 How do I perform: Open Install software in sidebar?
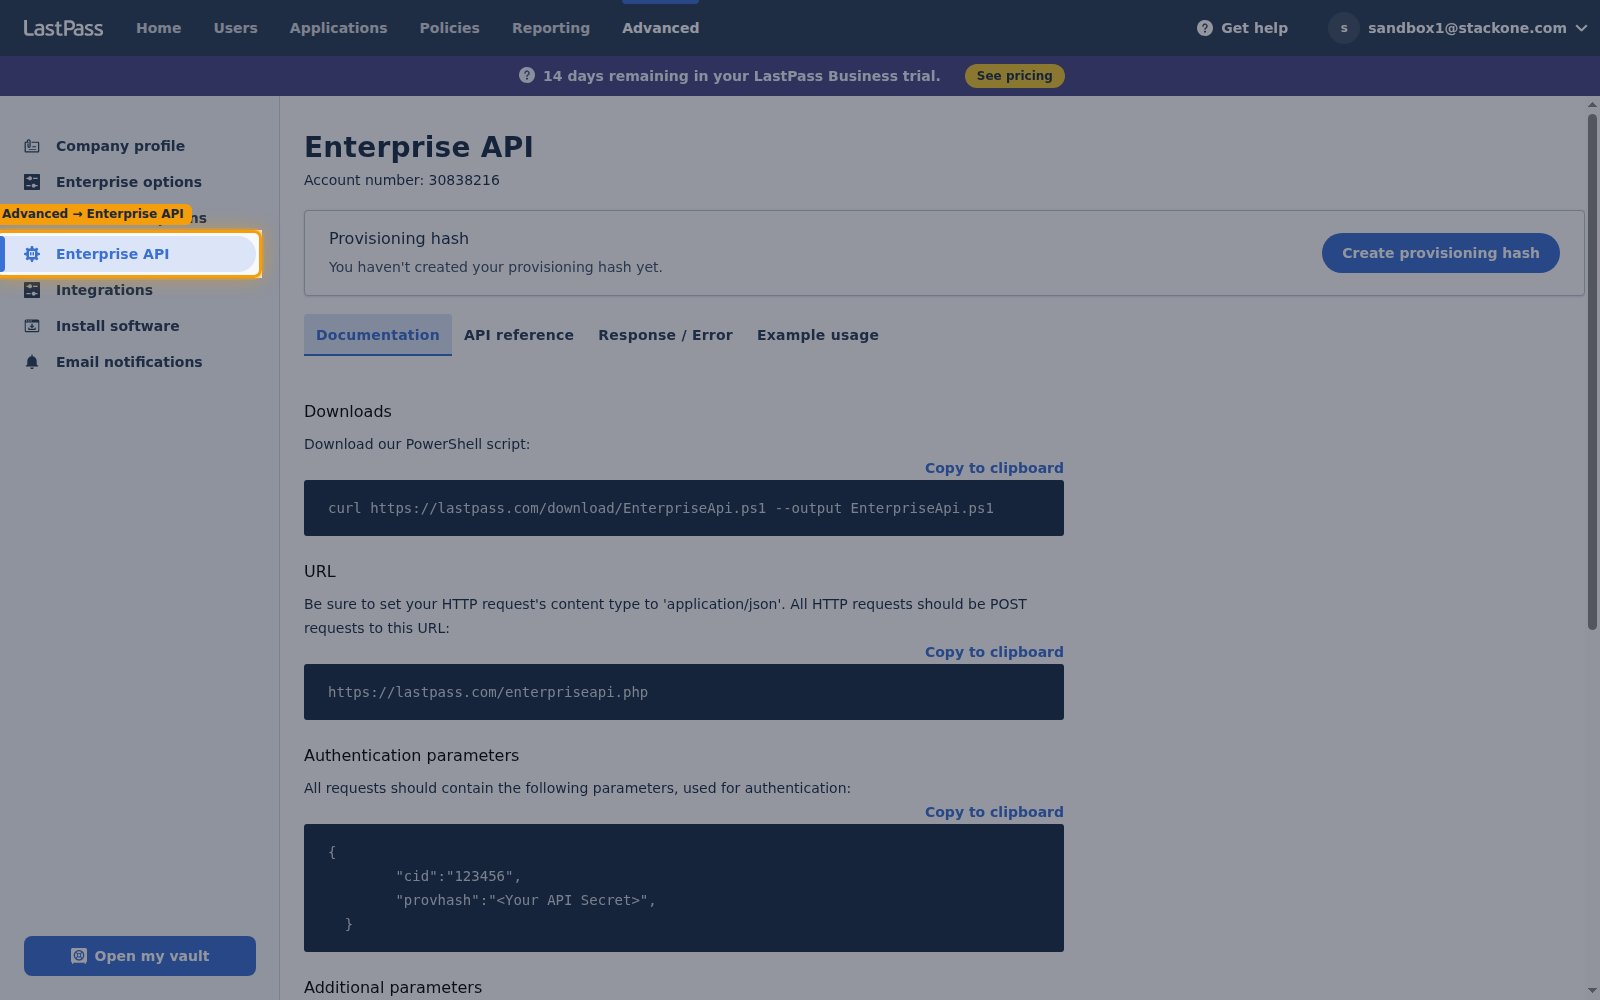118,326
